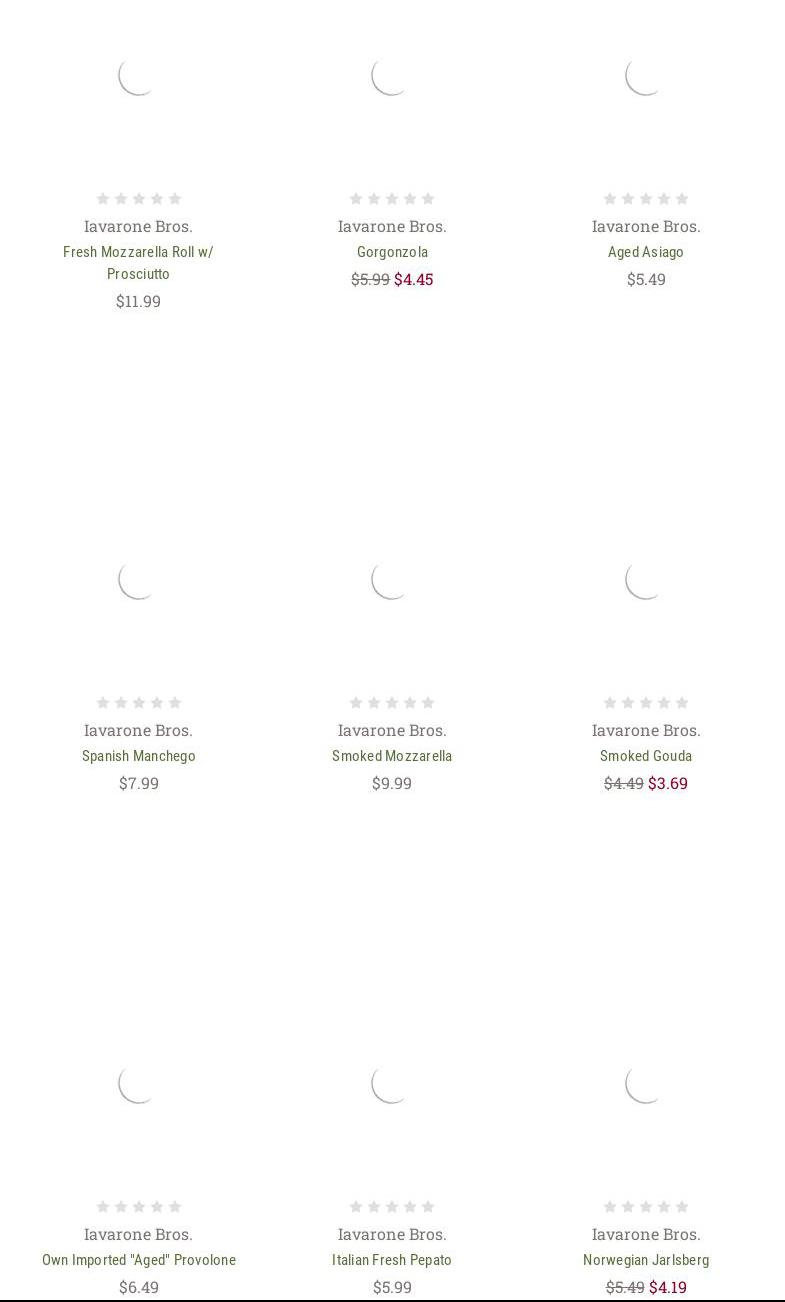The height and width of the screenshot is (1302, 785).
Task: Click the star rating above Smoked Gouda
Action: [x=645, y=703]
